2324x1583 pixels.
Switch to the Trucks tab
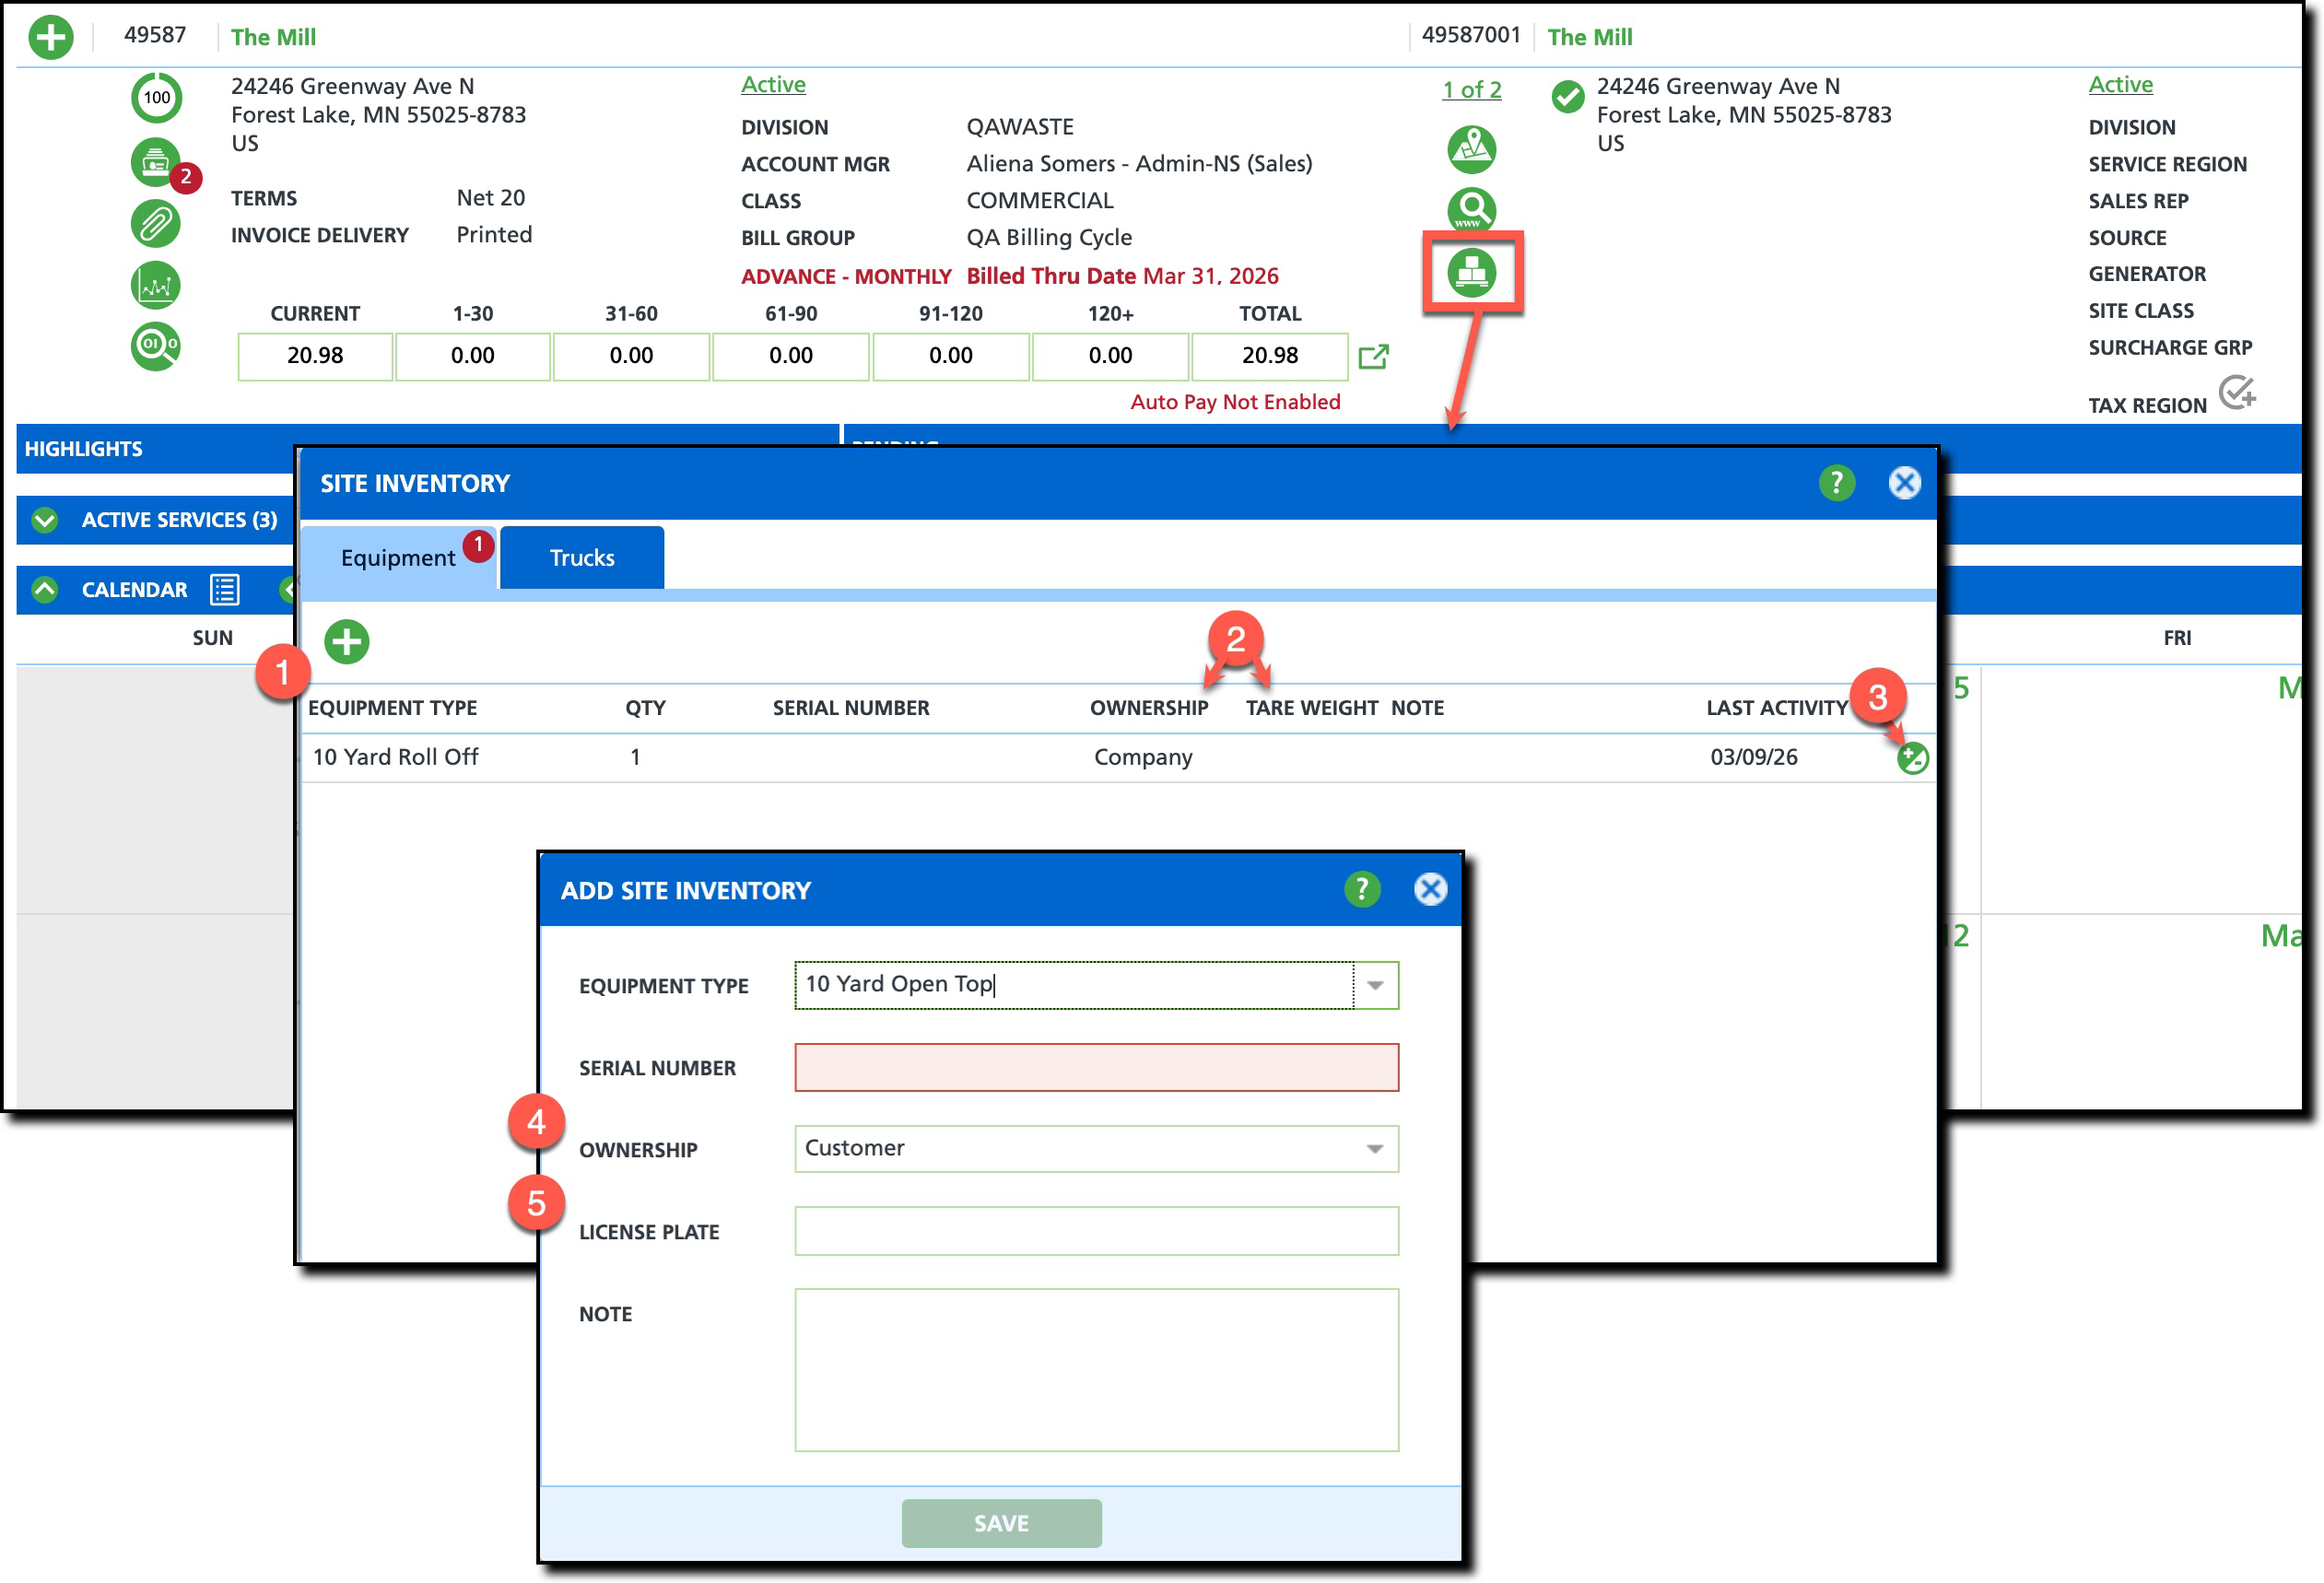[x=581, y=558]
